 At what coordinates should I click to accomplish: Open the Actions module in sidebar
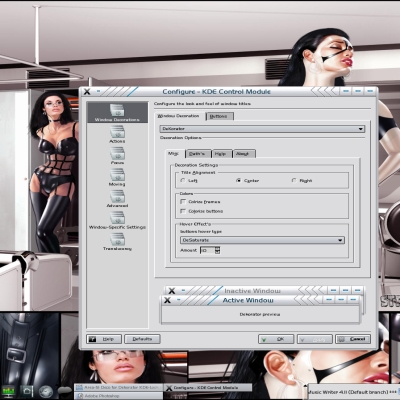click(117, 134)
